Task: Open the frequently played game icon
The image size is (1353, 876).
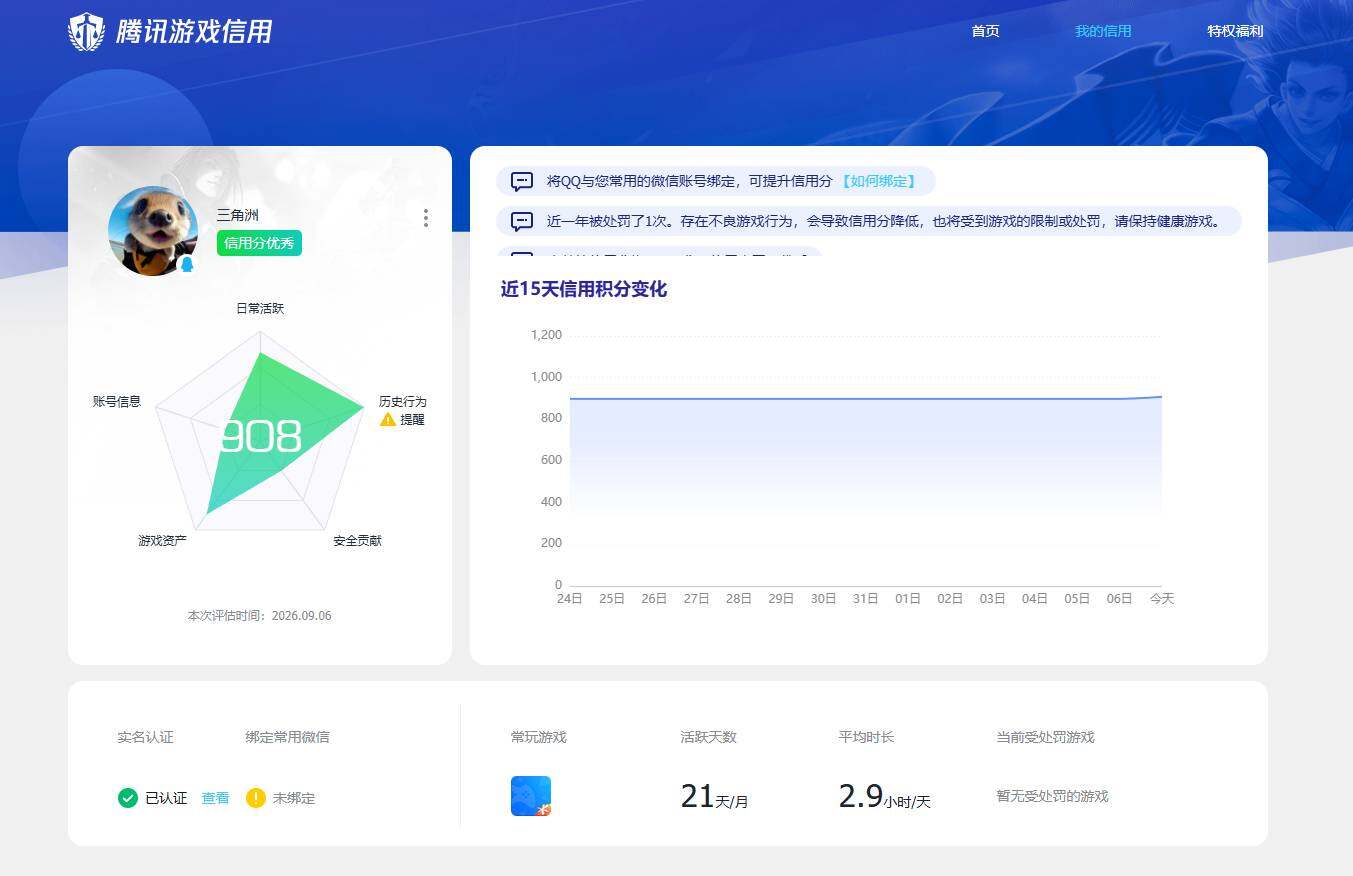Action: [531, 796]
